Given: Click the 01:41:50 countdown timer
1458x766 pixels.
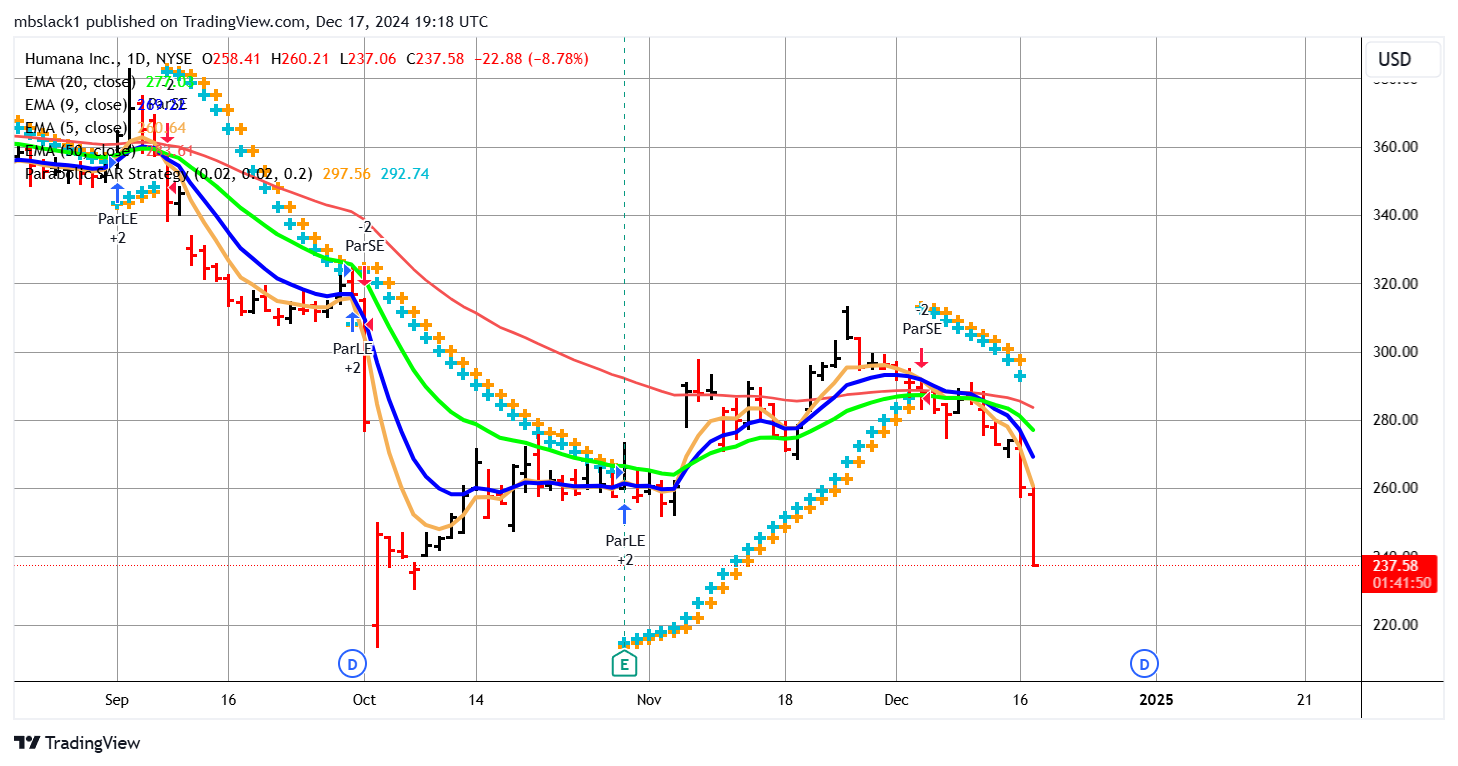Looking at the screenshot, I should pyautogui.click(x=1401, y=583).
